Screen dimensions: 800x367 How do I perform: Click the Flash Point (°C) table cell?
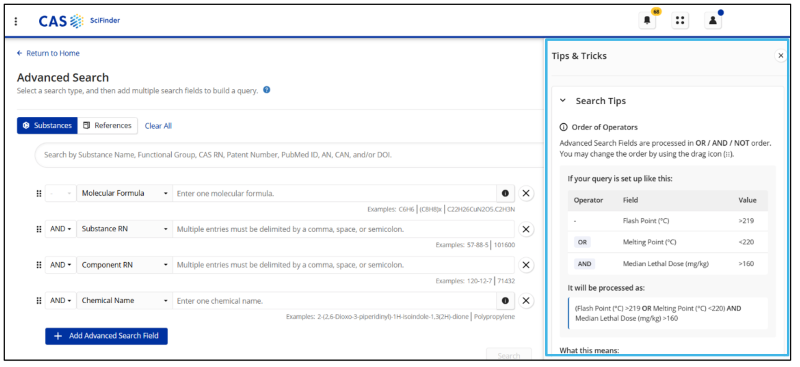coord(645,221)
